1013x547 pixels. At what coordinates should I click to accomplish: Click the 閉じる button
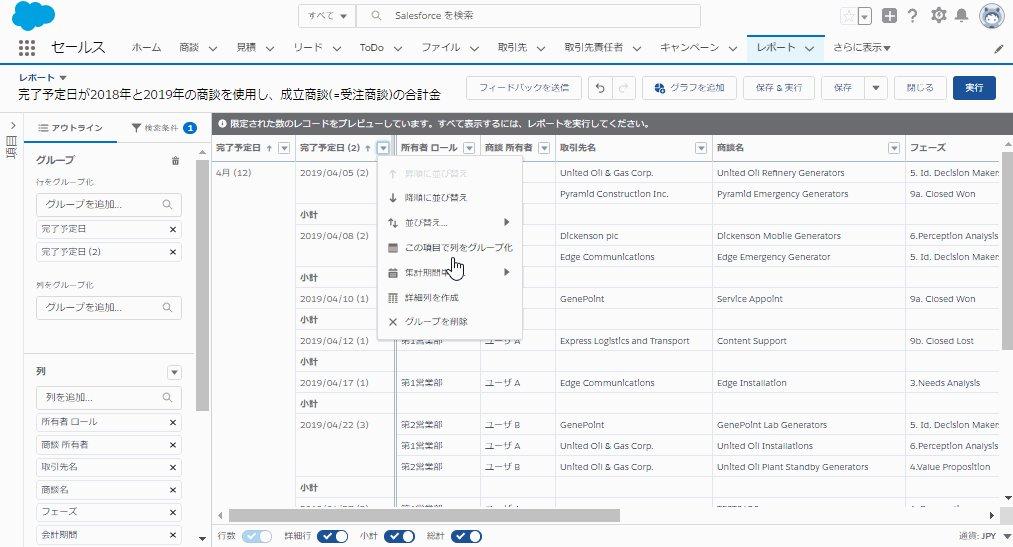(x=920, y=88)
